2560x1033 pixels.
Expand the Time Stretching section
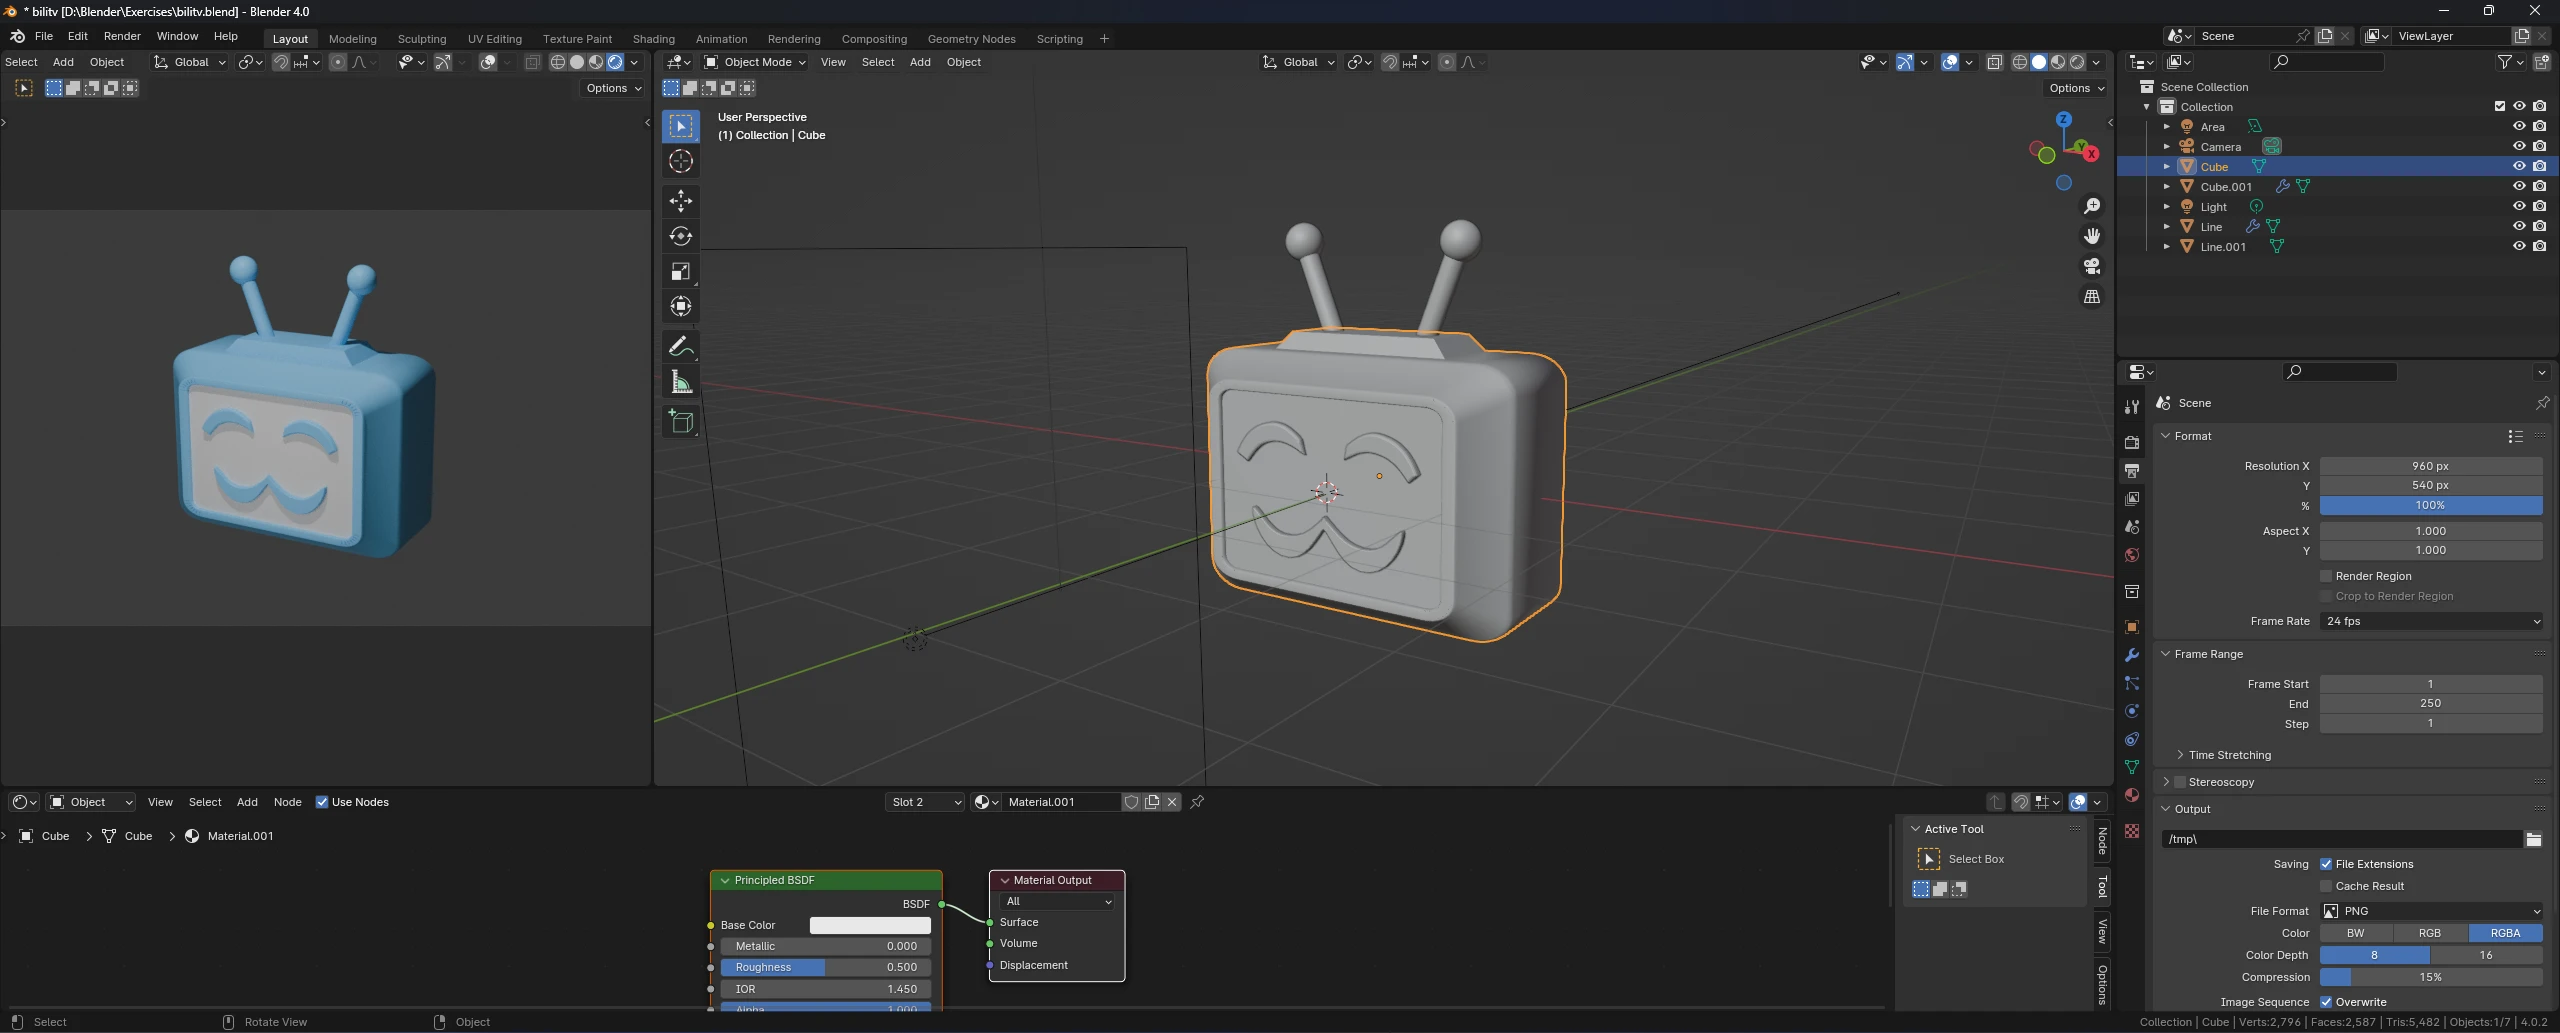pyautogui.click(x=2229, y=755)
